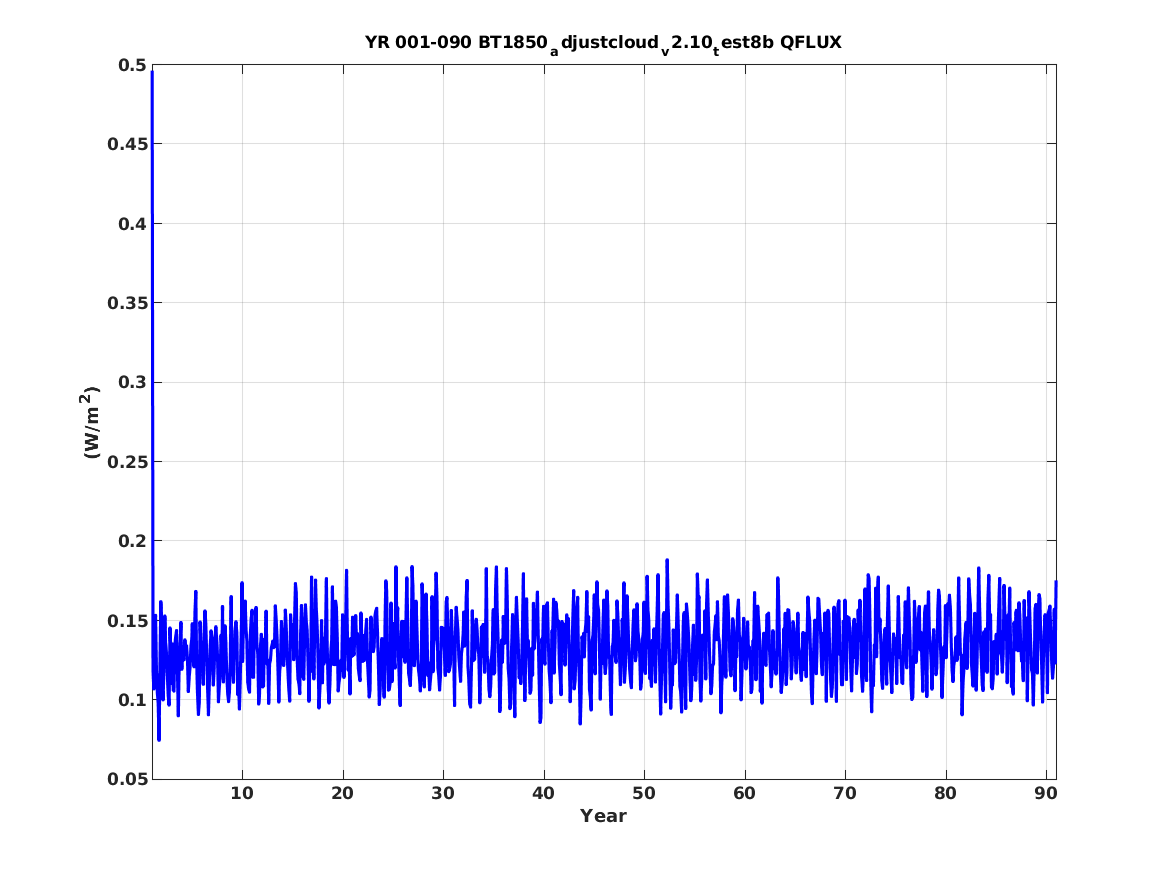This screenshot has width=1167, height=875.
Task: Click x-axis tick label 60
Action: [744, 793]
